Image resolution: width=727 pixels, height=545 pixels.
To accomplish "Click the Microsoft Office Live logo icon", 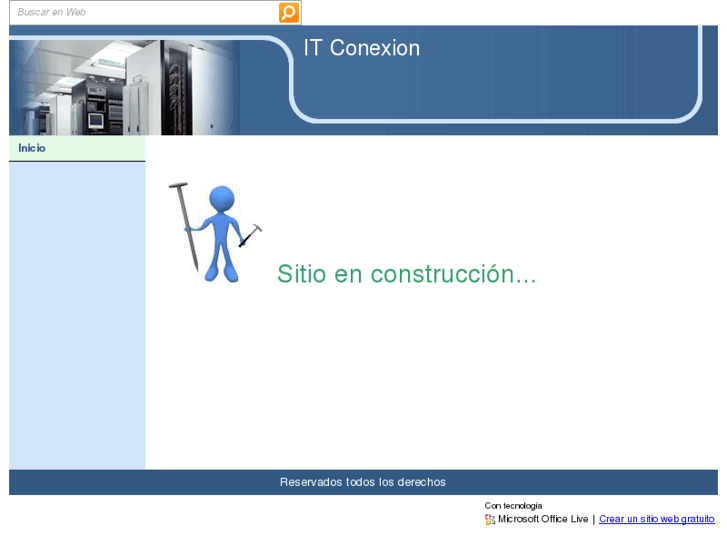I will (x=490, y=519).
